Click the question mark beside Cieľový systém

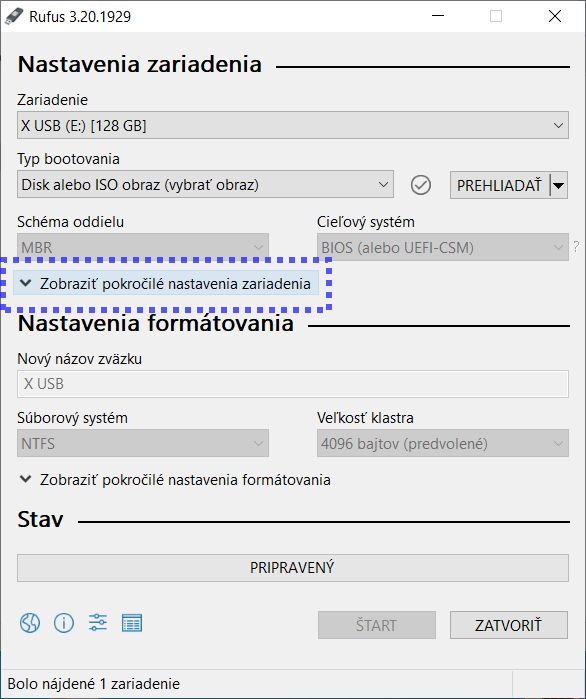(x=576, y=247)
